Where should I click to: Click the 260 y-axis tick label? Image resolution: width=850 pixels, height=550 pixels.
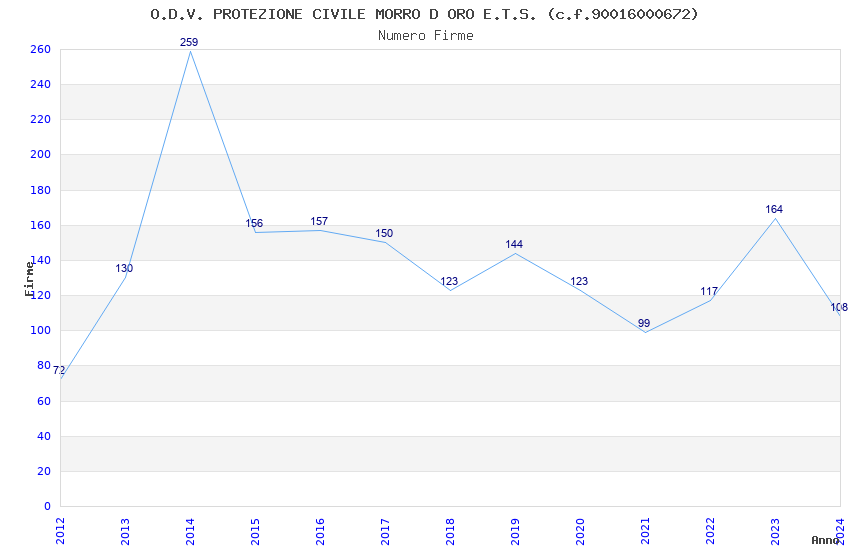click(x=41, y=49)
